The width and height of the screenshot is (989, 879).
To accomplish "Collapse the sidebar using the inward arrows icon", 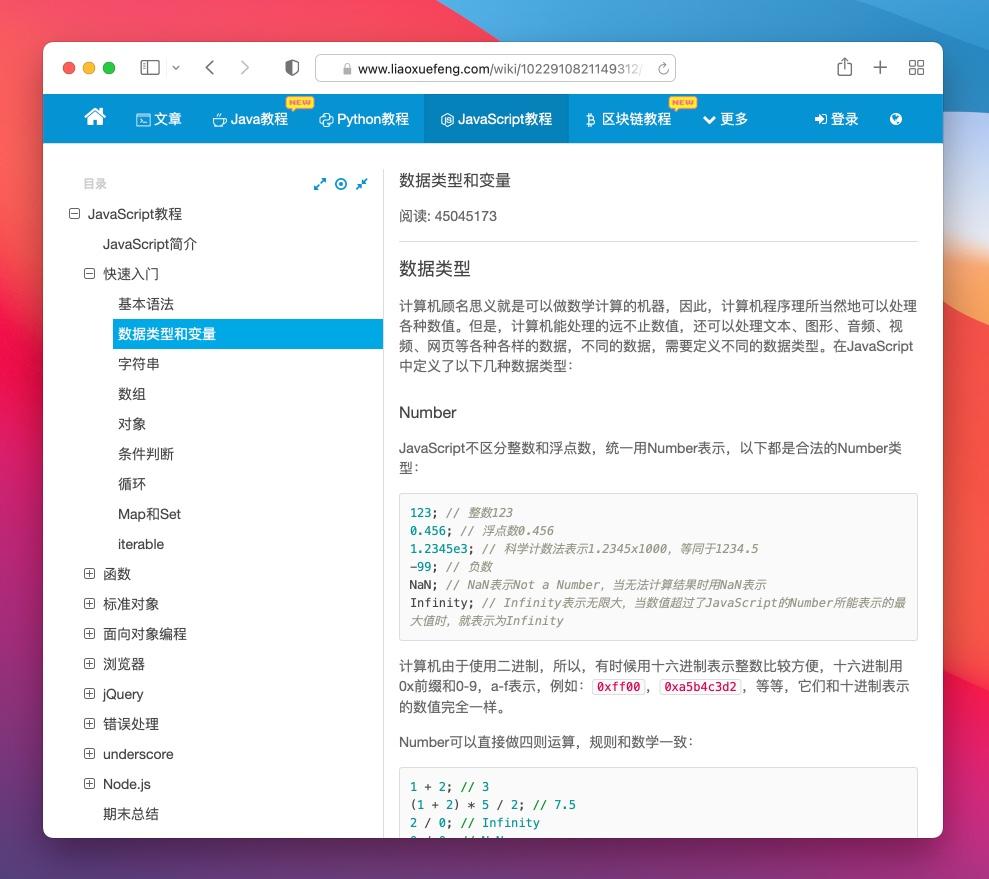I will pyautogui.click(x=361, y=184).
